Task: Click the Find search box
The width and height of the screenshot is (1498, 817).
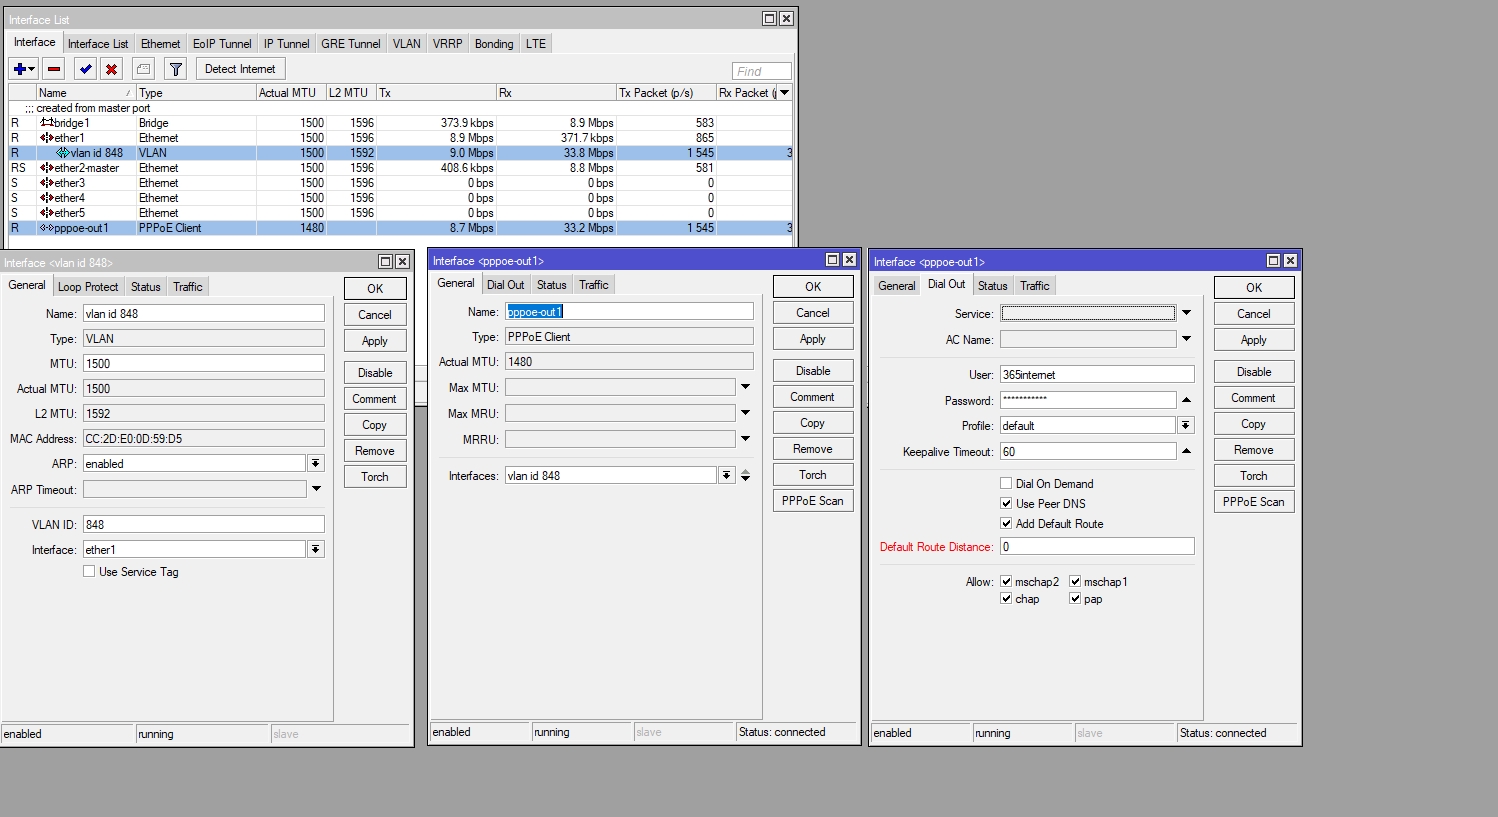Action: pos(761,71)
